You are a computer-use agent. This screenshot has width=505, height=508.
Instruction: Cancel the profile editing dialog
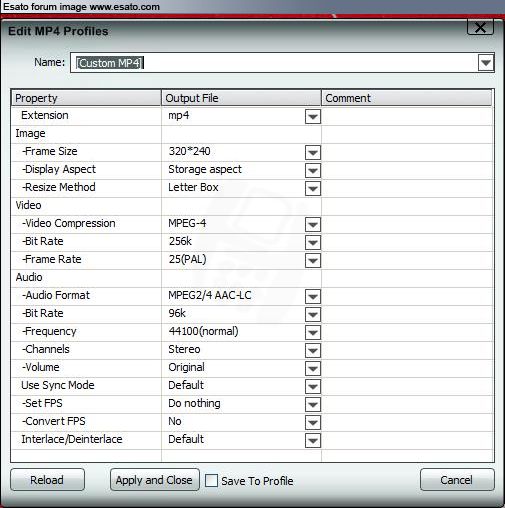(x=457, y=480)
